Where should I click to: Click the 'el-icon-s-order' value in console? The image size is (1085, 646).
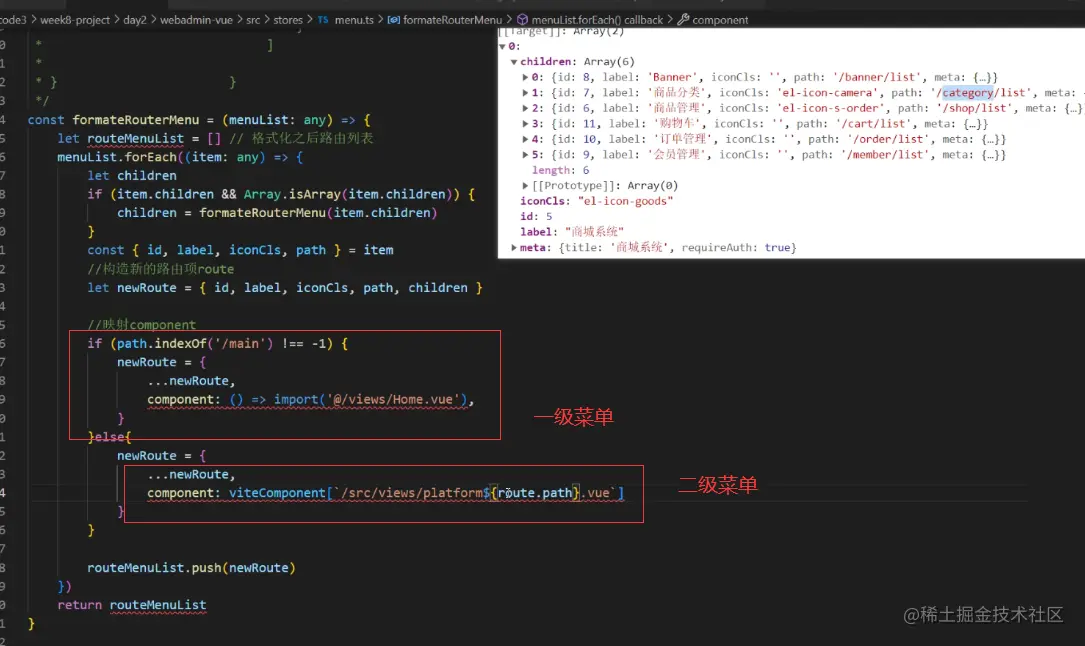pyautogui.click(x=831, y=108)
